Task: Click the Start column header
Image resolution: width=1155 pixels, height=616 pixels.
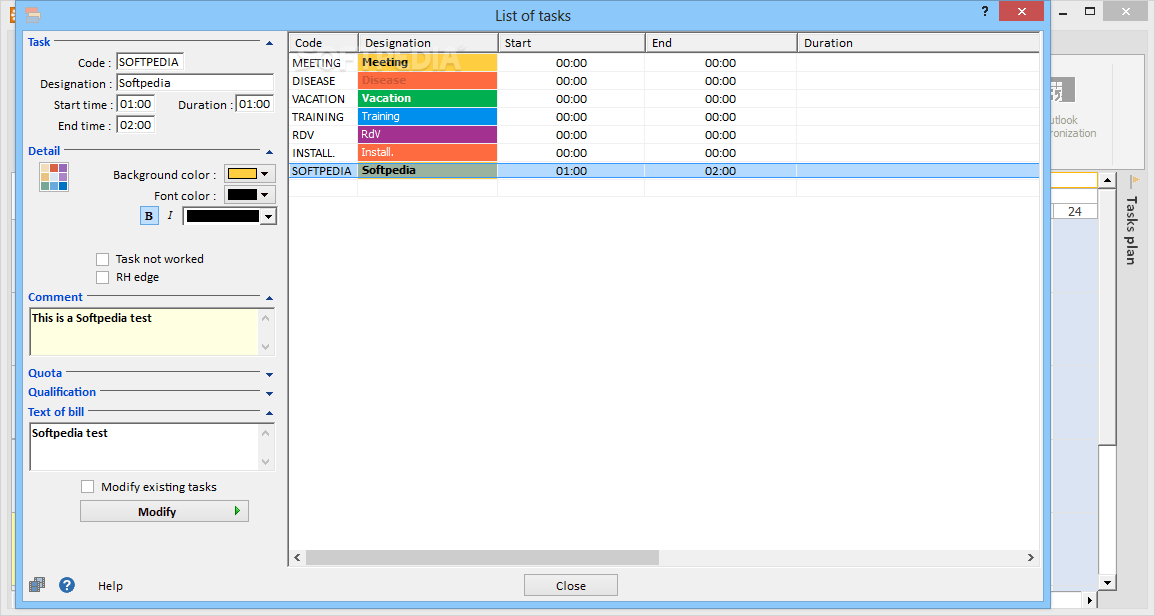Action: [x=572, y=43]
